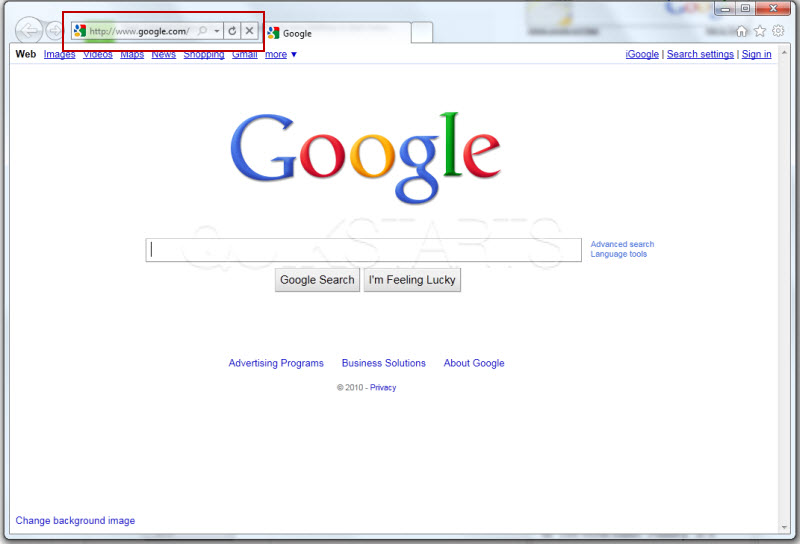Open the Tools gear icon
The image size is (800, 544).
pos(778,31)
